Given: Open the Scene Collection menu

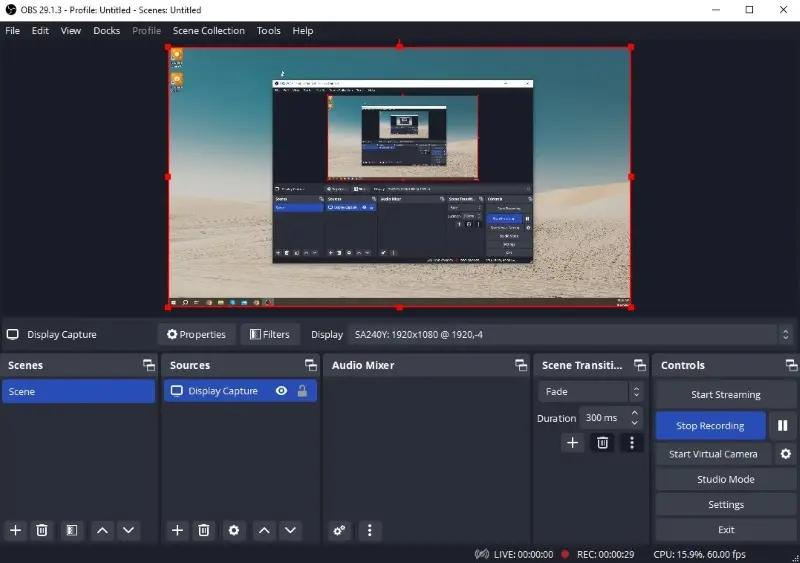Looking at the screenshot, I should 209,31.
